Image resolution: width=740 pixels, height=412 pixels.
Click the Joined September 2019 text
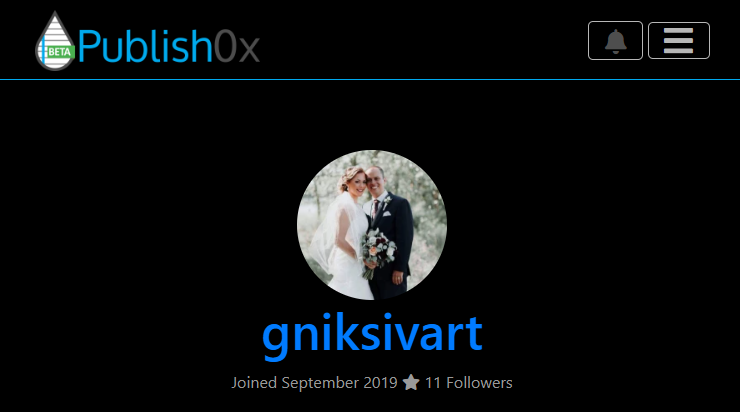[314, 383]
